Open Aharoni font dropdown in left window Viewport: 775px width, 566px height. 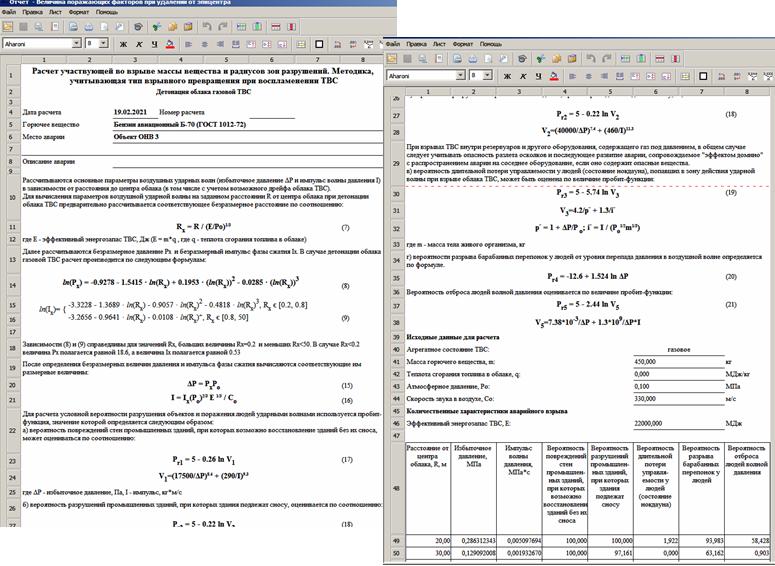(76, 44)
